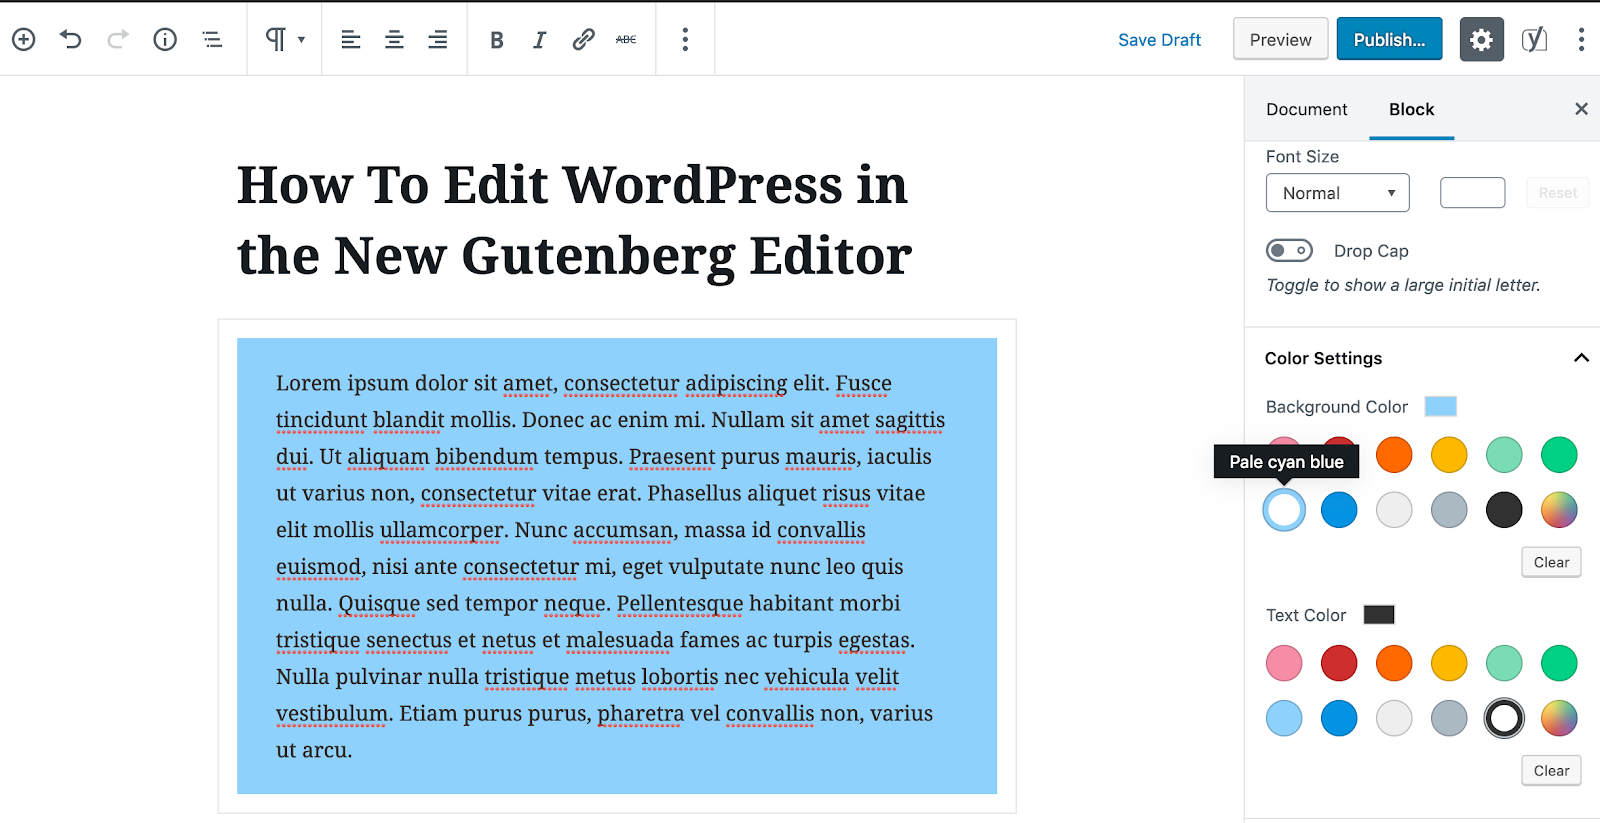Close the settings sidebar
Viewport: 1600px width, 823px height.
click(x=1581, y=109)
